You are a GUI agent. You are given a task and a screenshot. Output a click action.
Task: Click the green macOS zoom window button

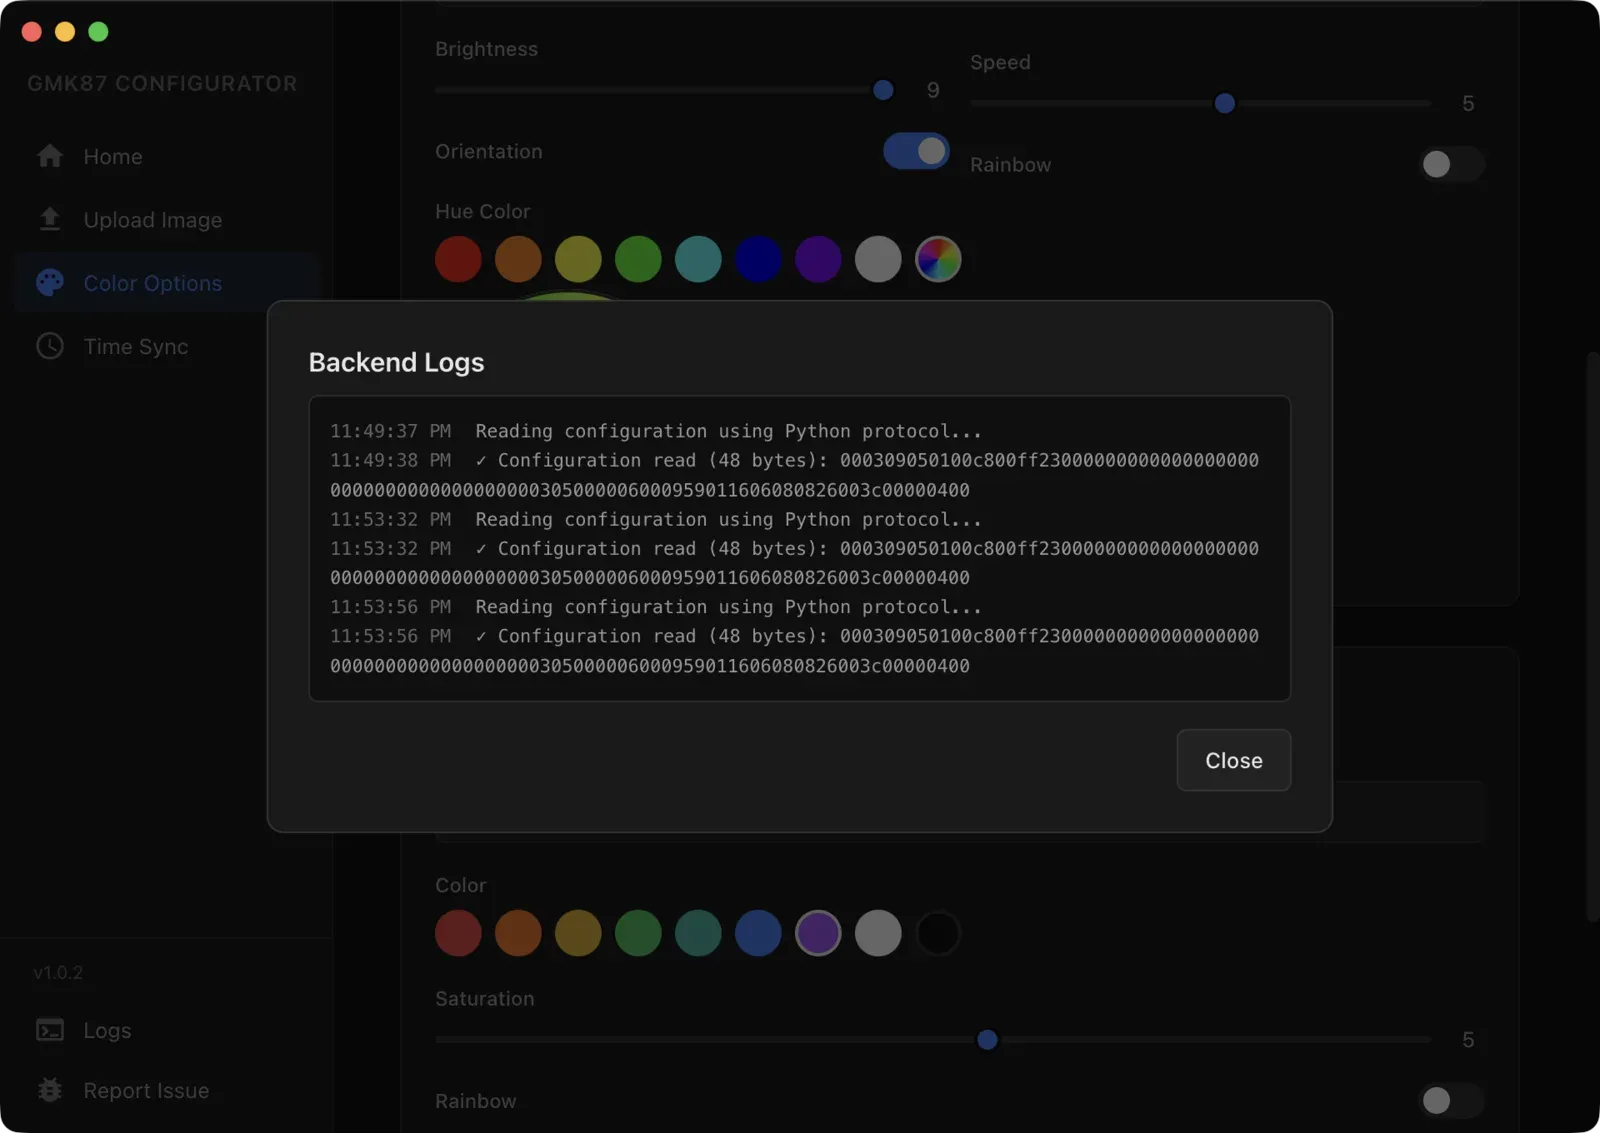coord(98,31)
